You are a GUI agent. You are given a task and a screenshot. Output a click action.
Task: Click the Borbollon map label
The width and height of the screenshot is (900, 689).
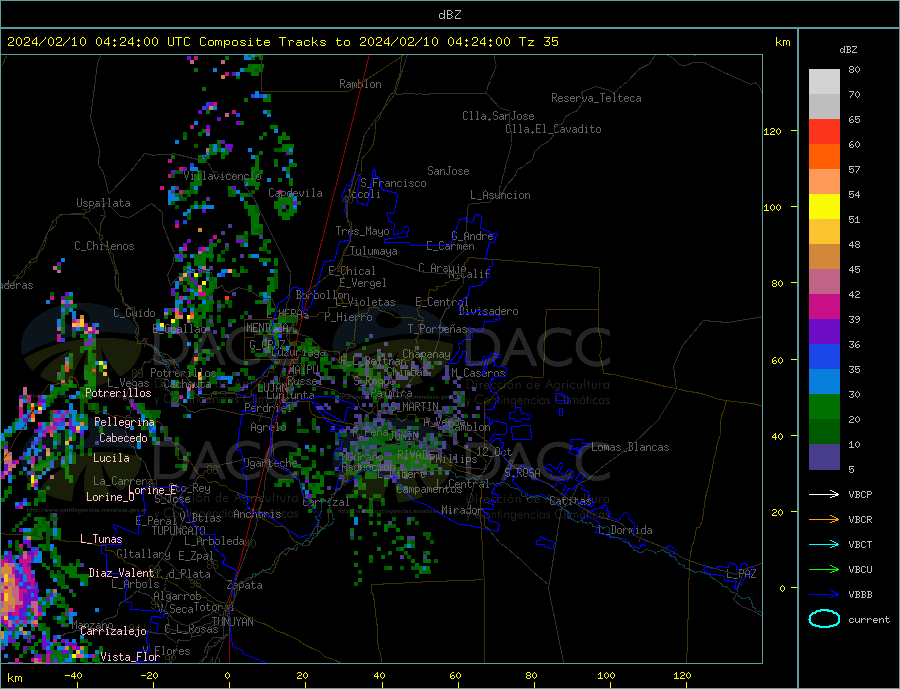[323, 295]
